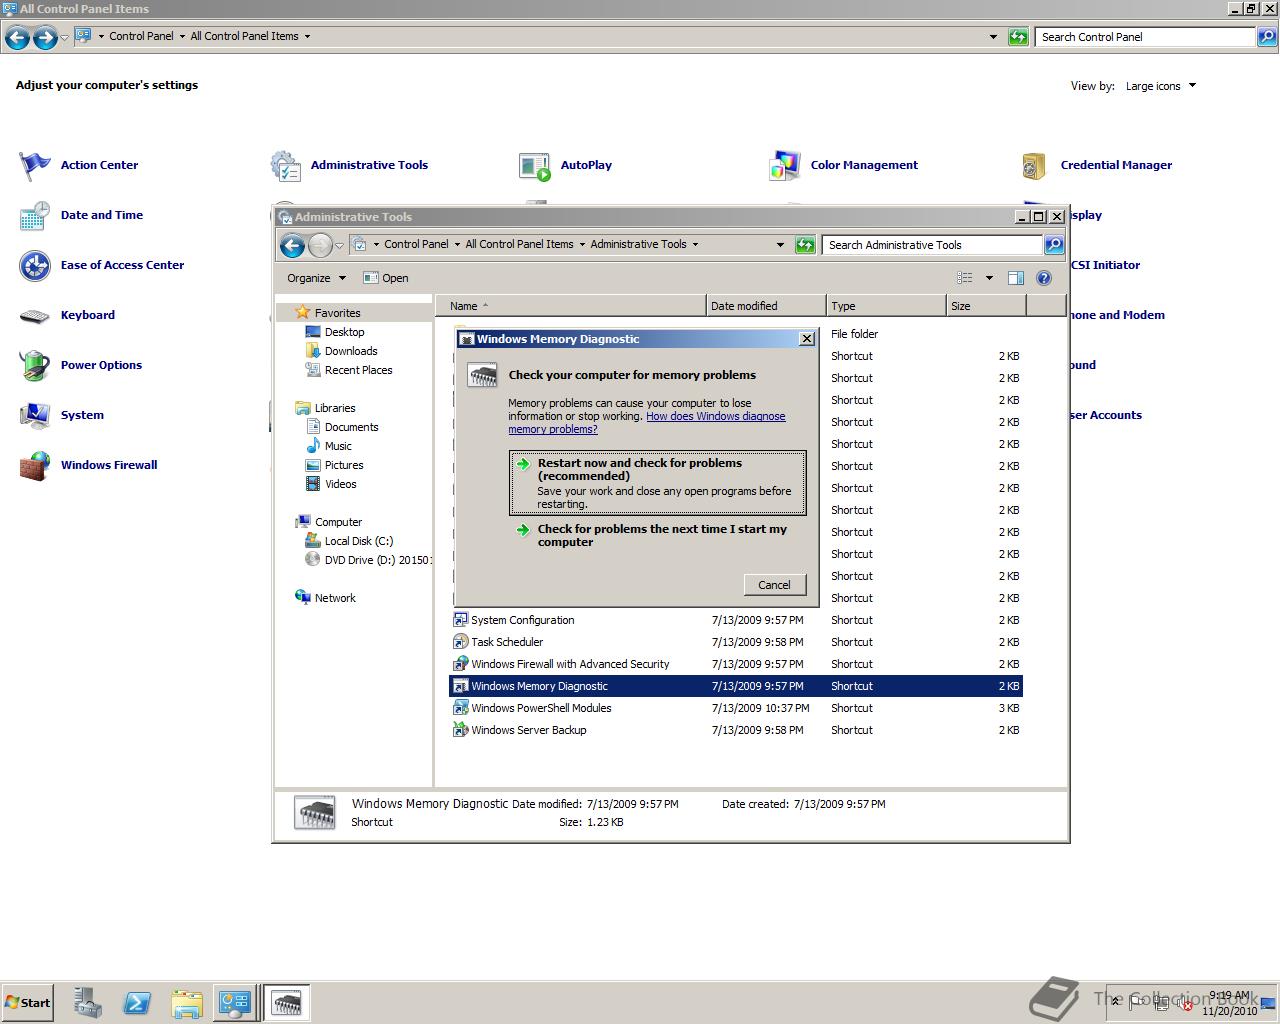This screenshot has width=1280, height=1024.
Task: Launch Windows PowerShell from taskbar
Action: (137, 1003)
